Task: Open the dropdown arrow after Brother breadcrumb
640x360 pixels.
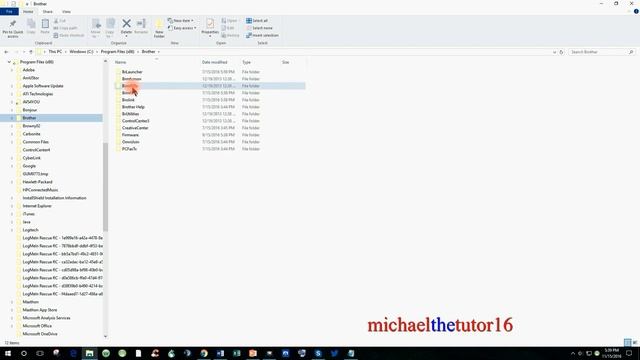Action: [x=159, y=52]
